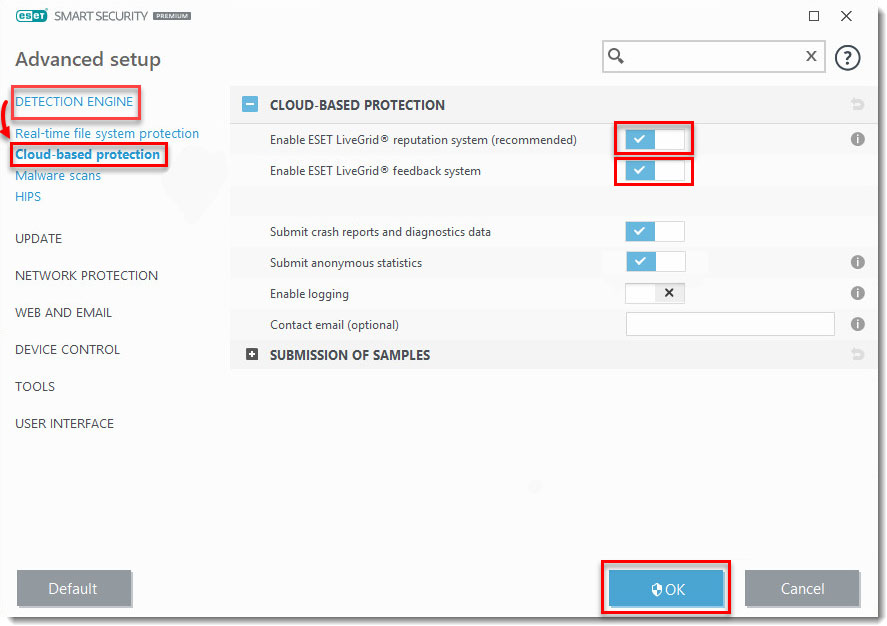Click info icon for LiveGrid reputation system
887x626 pixels.
858,139
